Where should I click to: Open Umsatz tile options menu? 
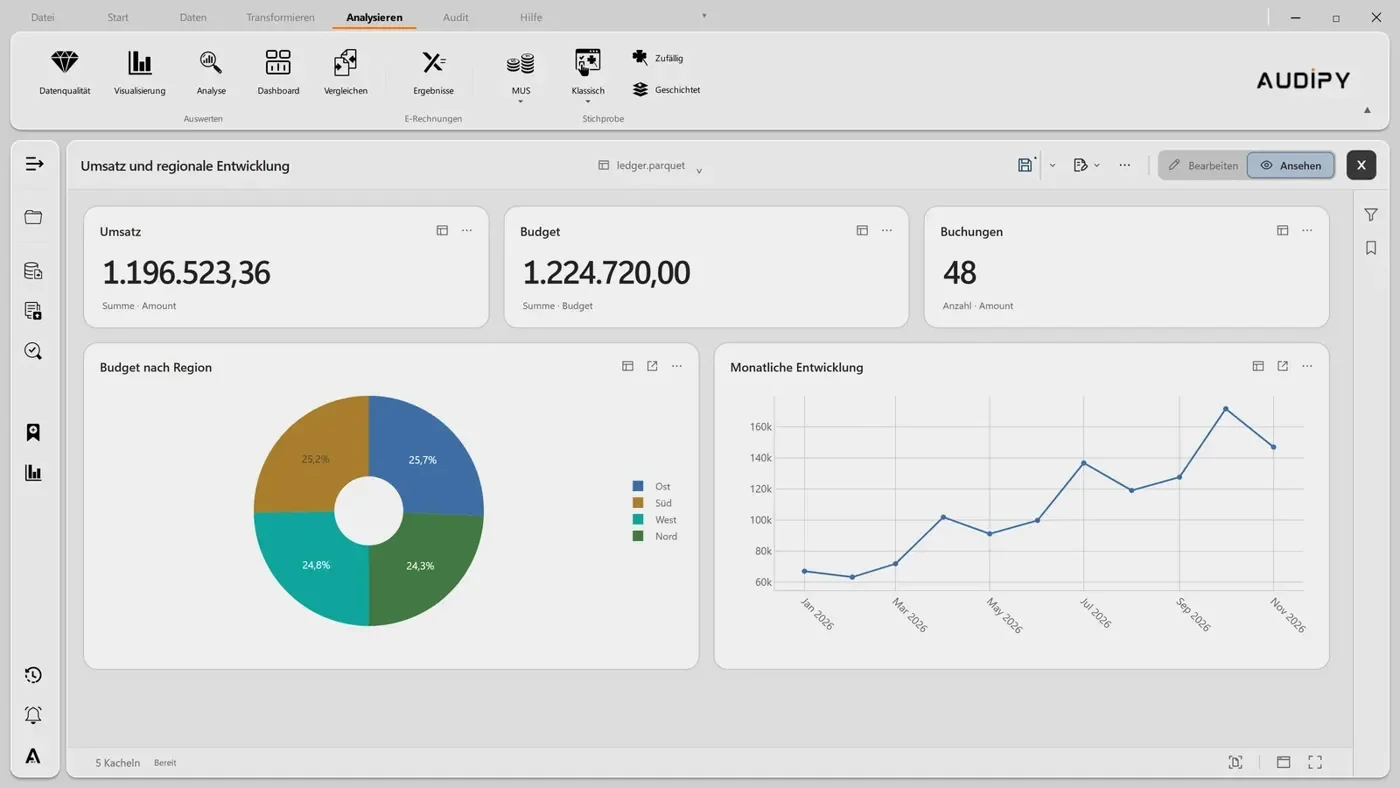(x=467, y=231)
